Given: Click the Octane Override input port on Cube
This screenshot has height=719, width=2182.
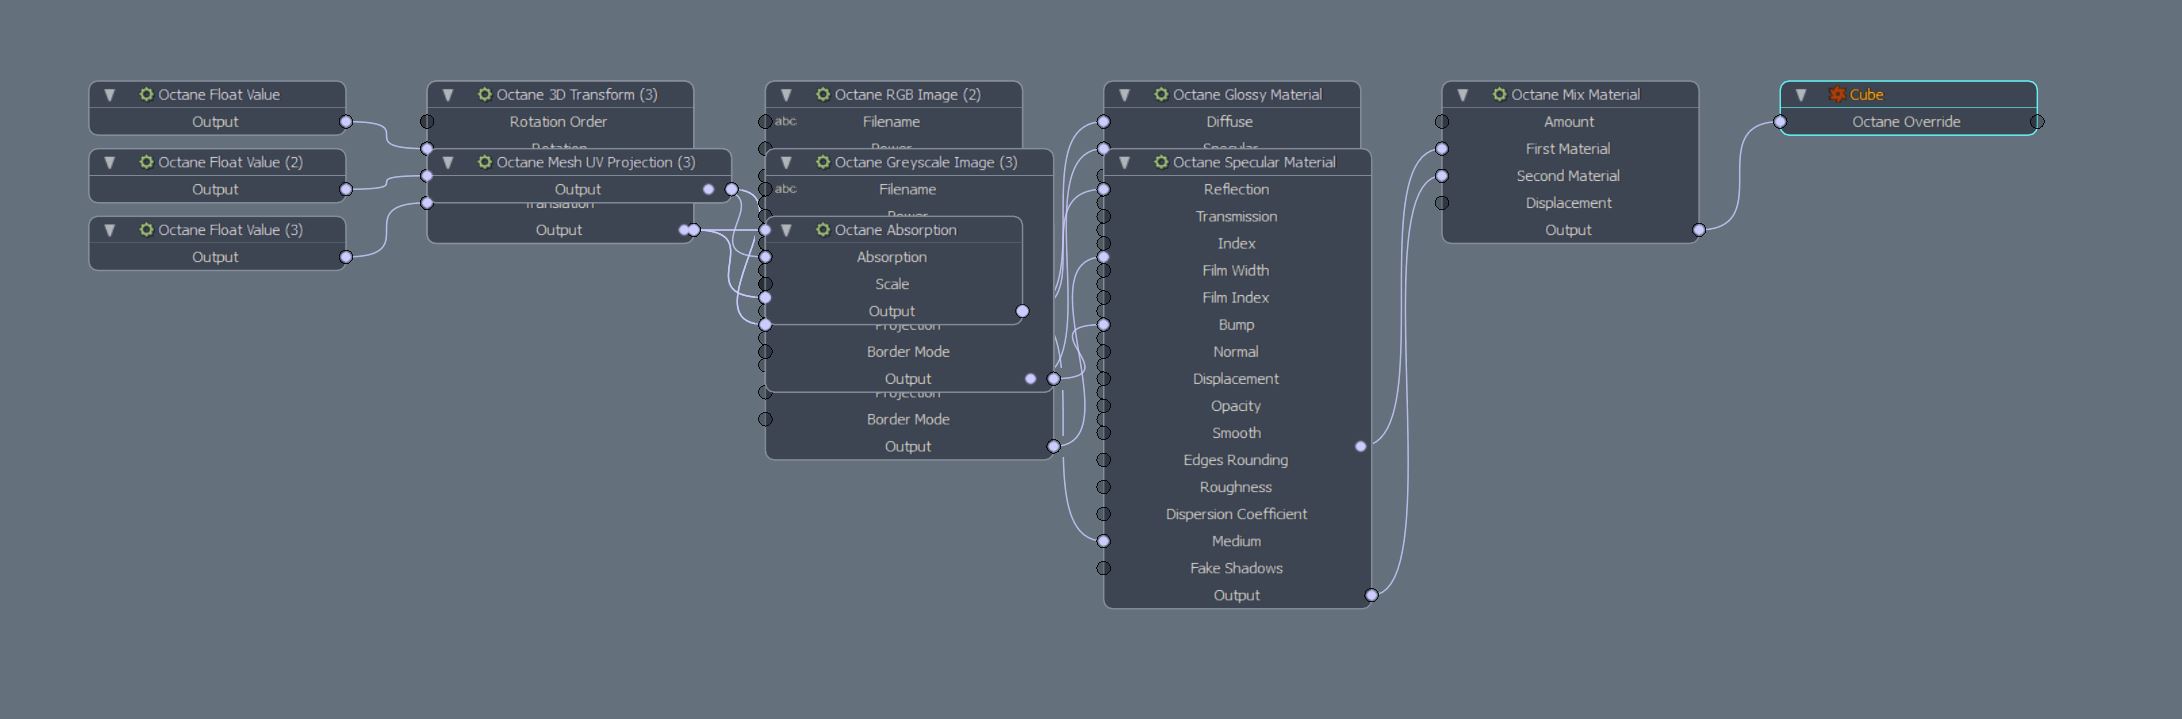Looking at the screenshot, I should coord(1780,122).
